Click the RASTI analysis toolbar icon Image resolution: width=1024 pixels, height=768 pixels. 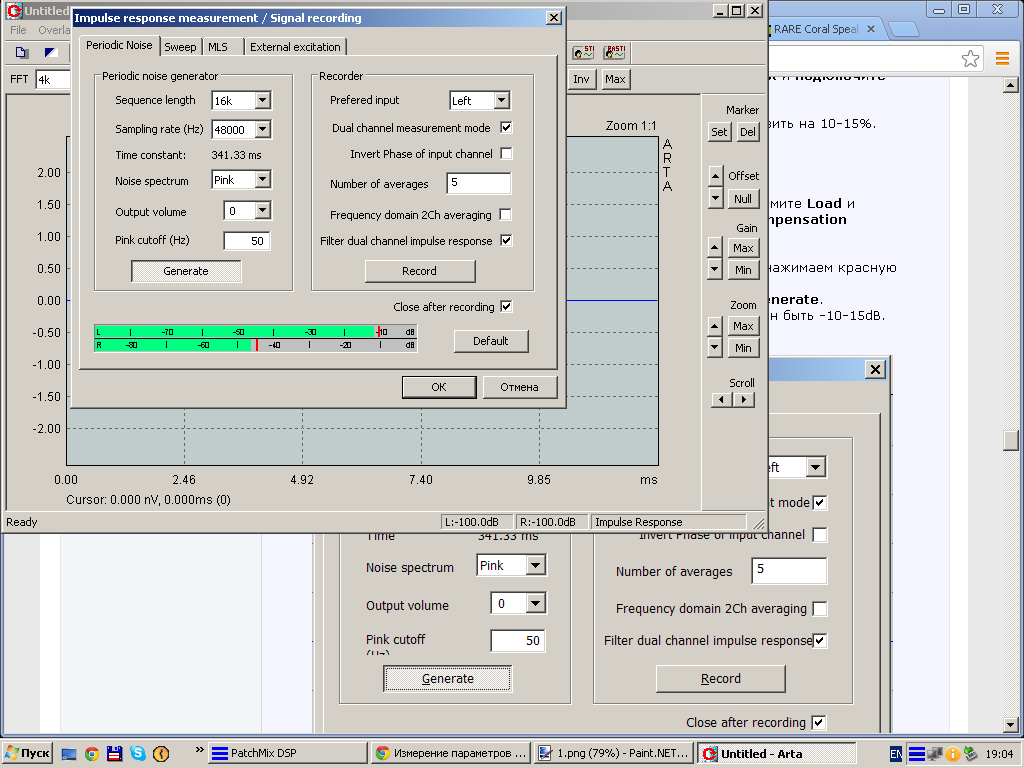(614, 53)
